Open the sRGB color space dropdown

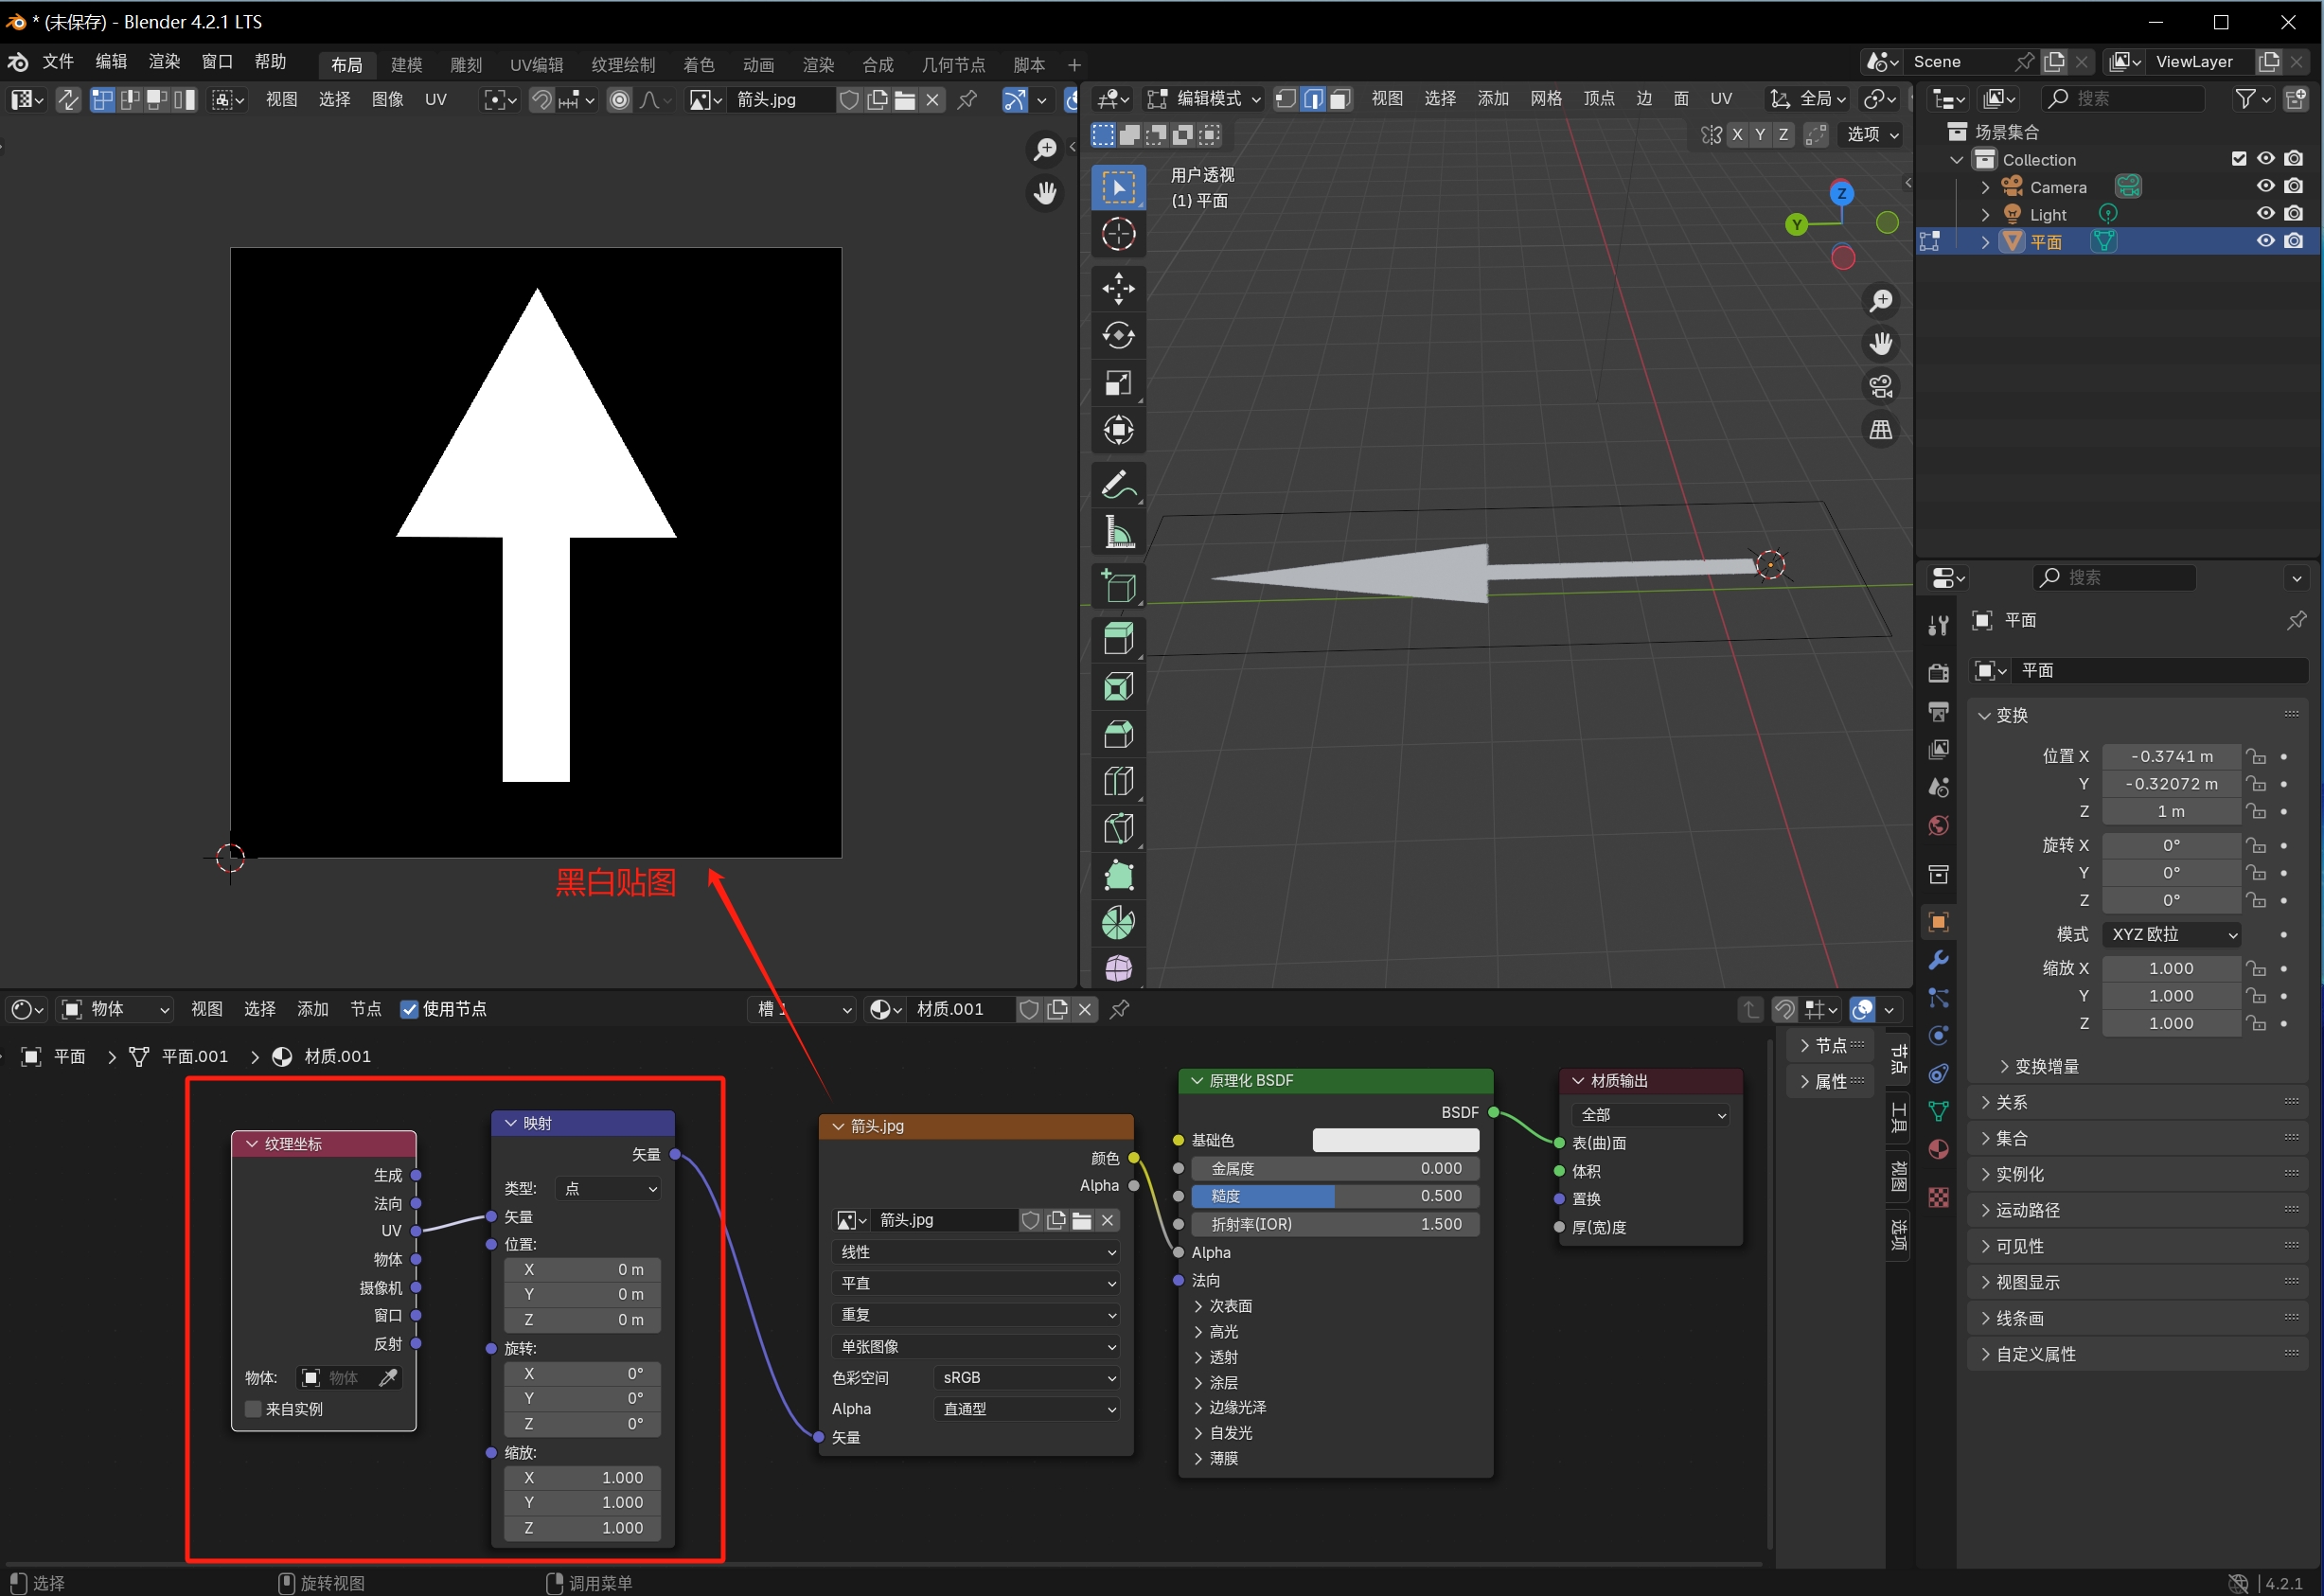pyautogui.click(x=1027, y=1378)
